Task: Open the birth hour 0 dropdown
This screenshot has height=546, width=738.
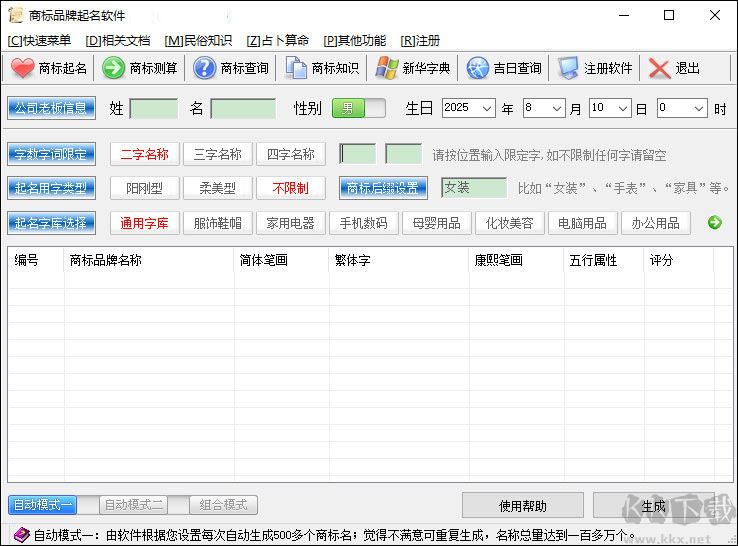Action: [x=699, y=108]
